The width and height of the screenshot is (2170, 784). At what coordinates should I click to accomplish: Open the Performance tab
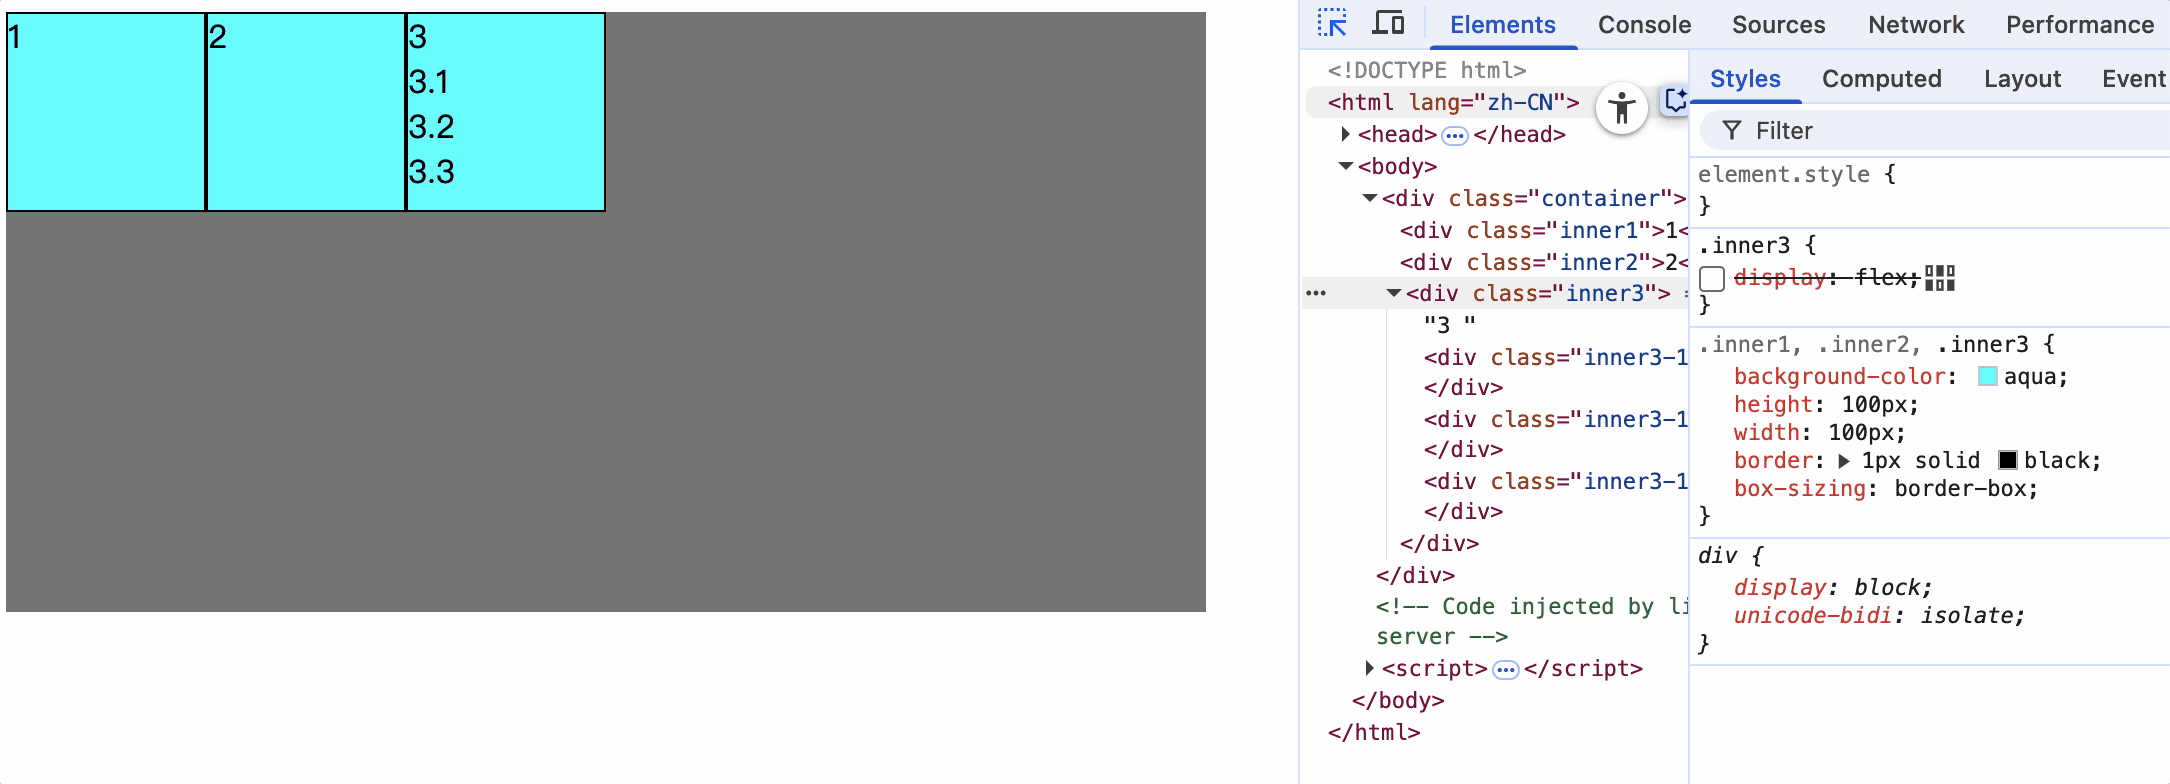2080,25
